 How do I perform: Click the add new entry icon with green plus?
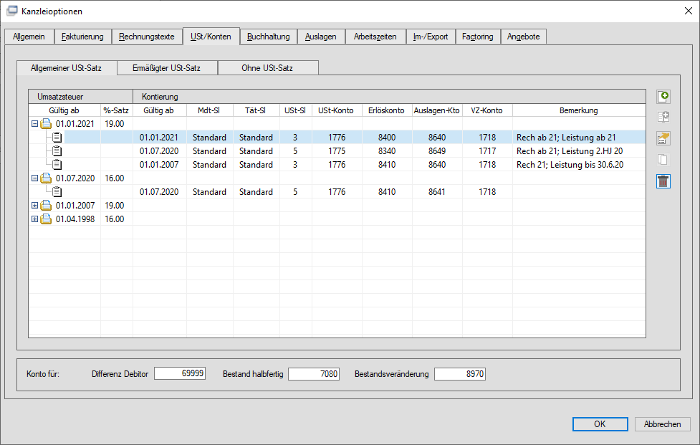[663, 96]
